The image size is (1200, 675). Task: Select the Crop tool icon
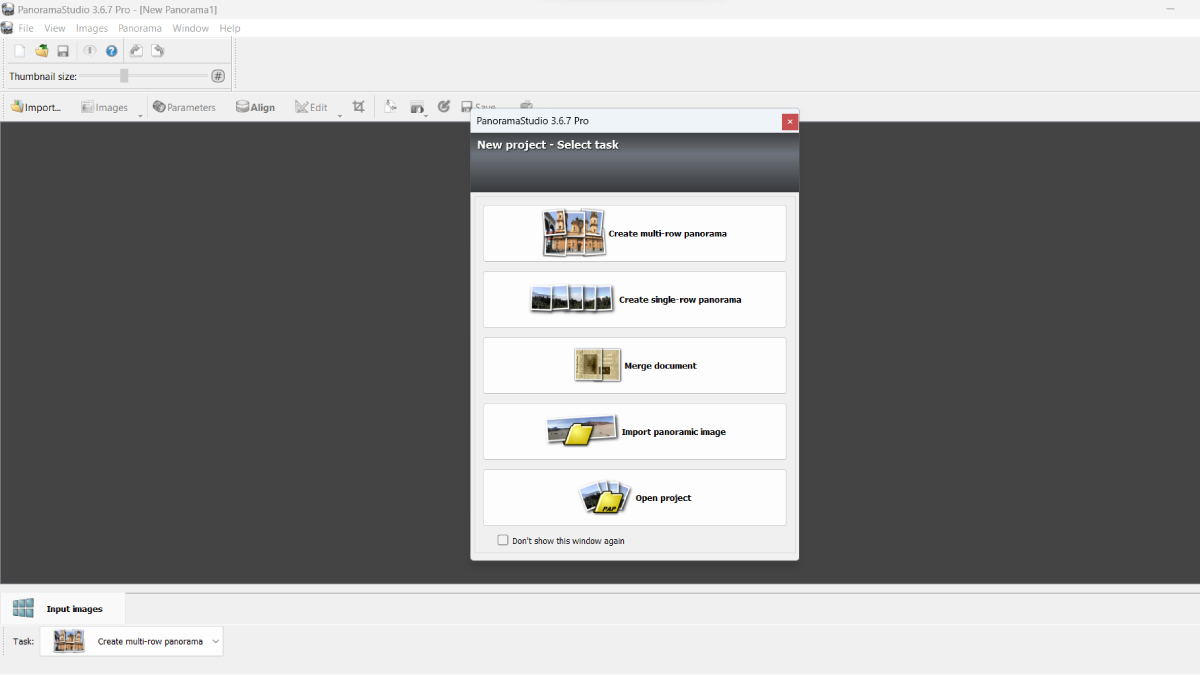[x=358, y=107]
